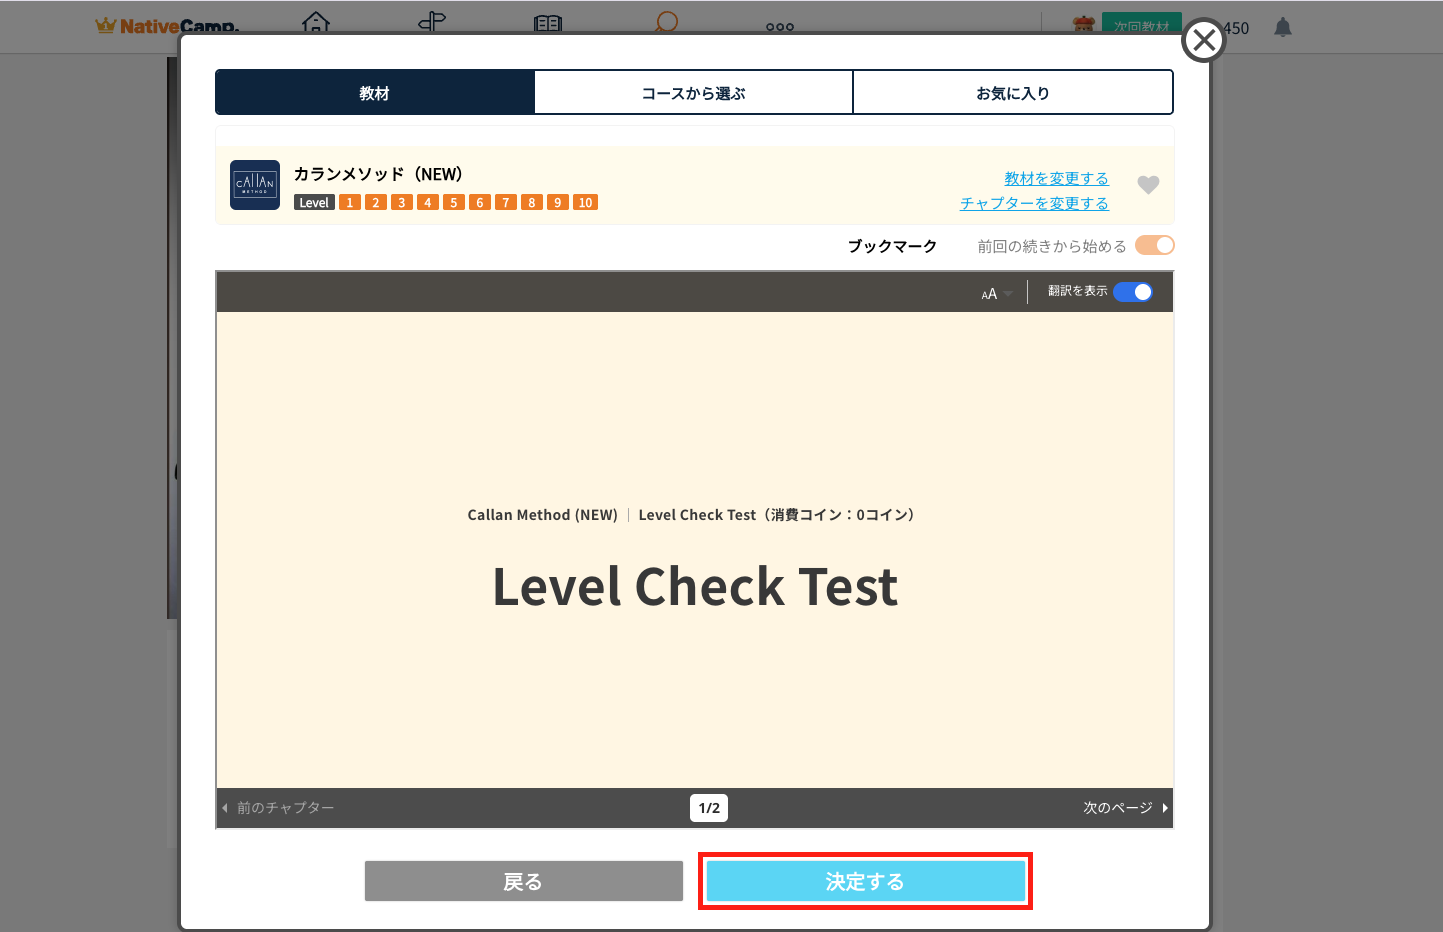Click the Callan Method logo thumbnail
The image size is (1443, 932).
pos(255,185)
